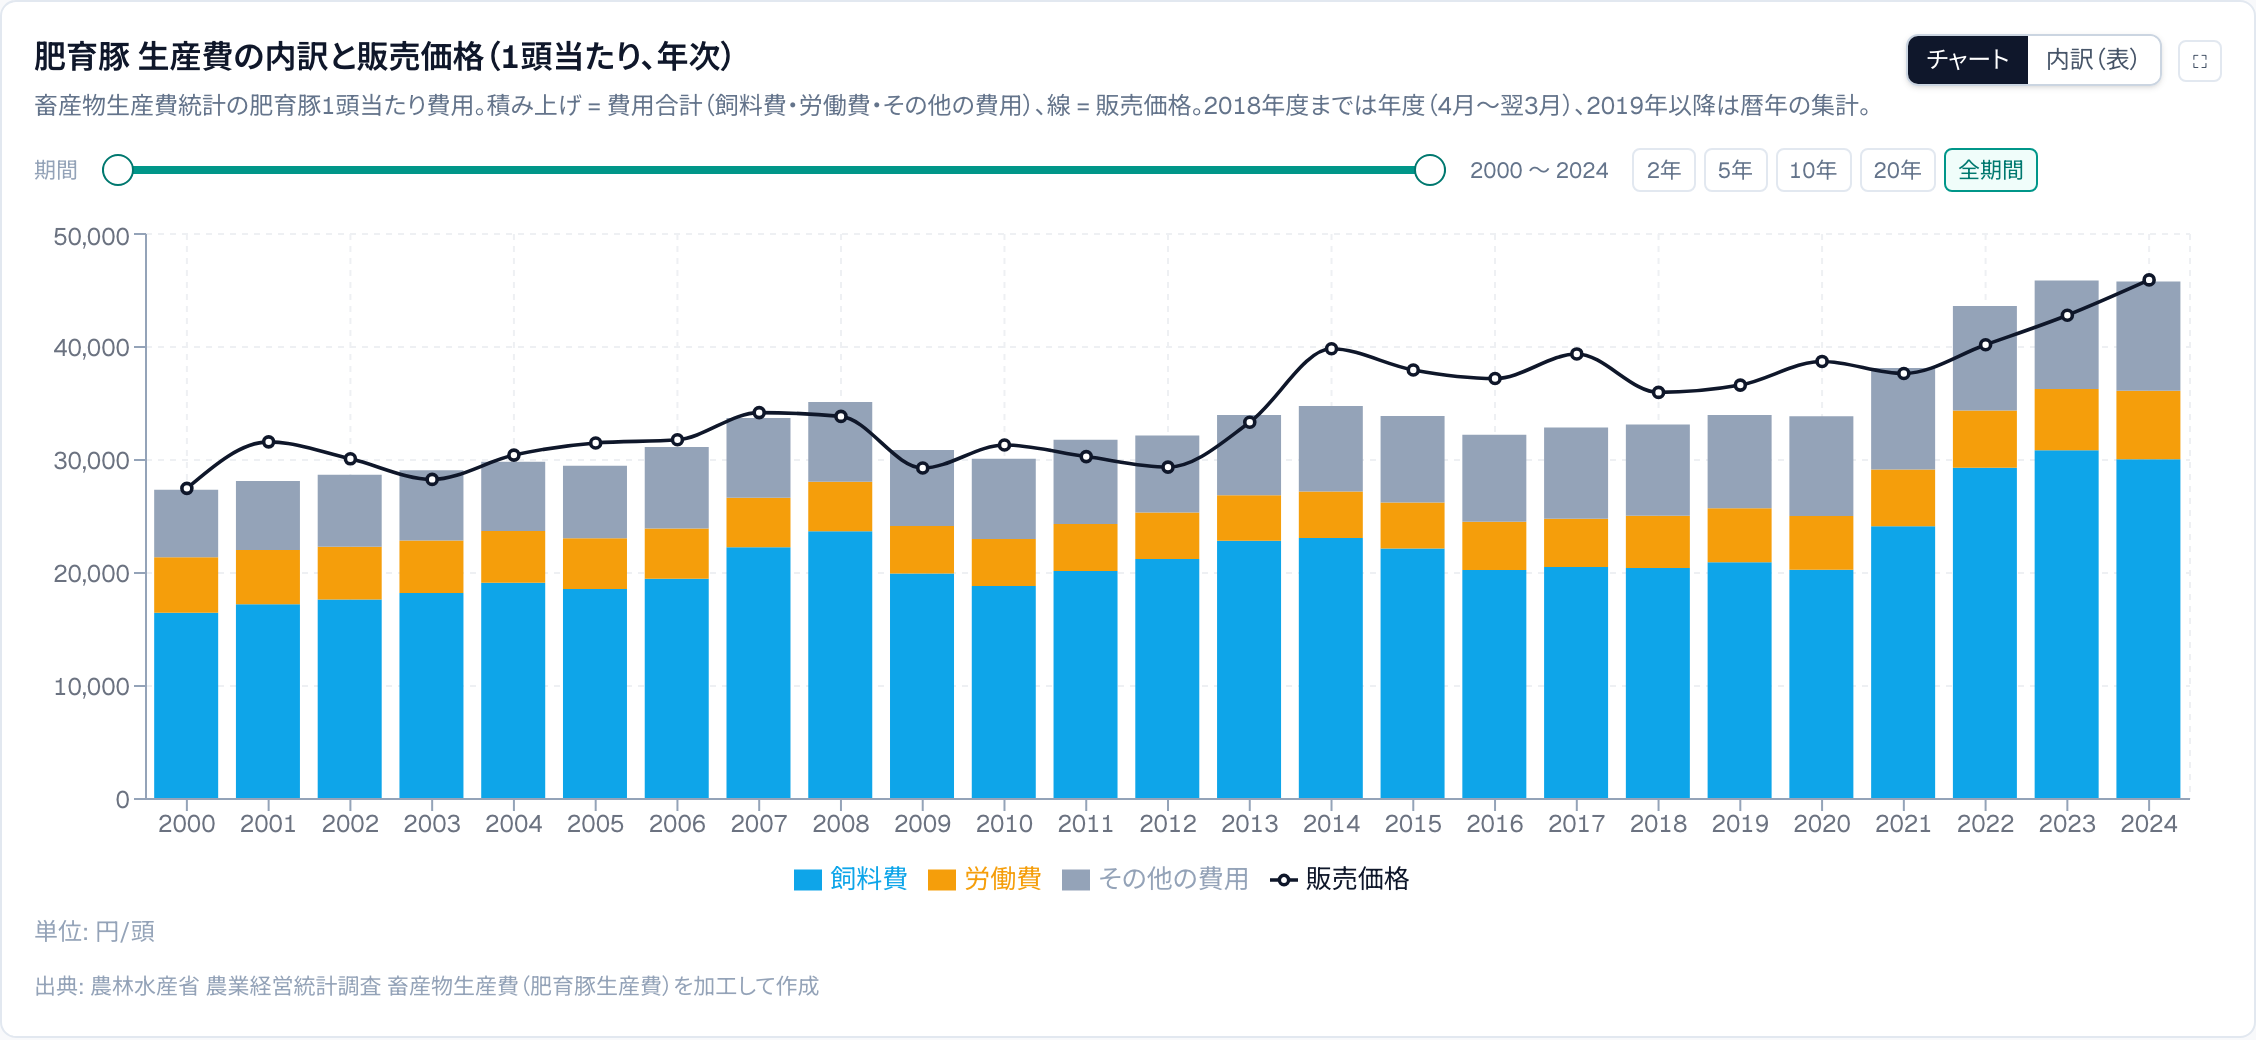Click the 販売価格 line marker icon in legend

[1283, 880]
